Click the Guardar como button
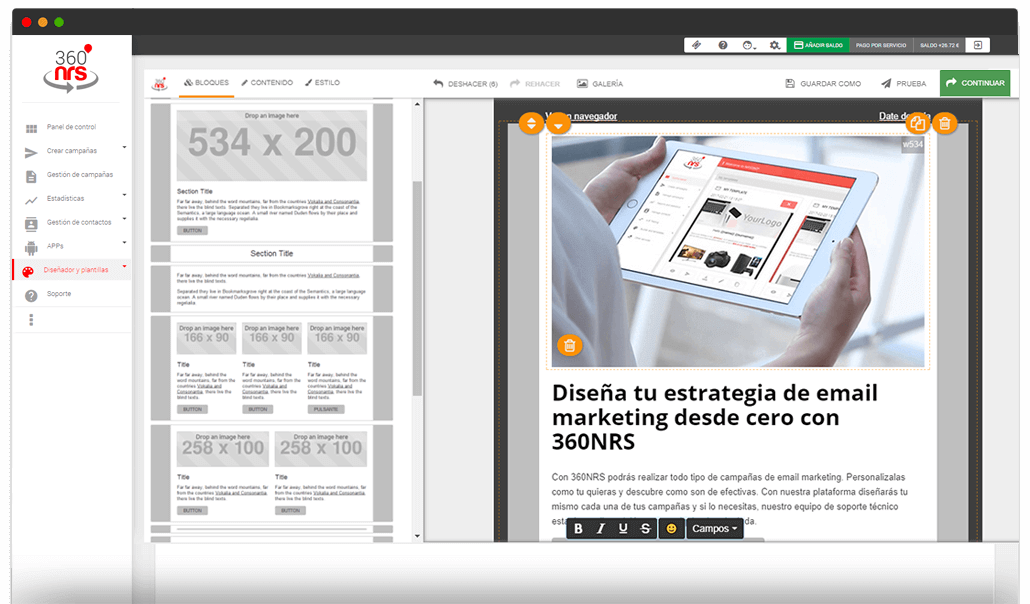The image size is (1030, 604). pos(823,84)
